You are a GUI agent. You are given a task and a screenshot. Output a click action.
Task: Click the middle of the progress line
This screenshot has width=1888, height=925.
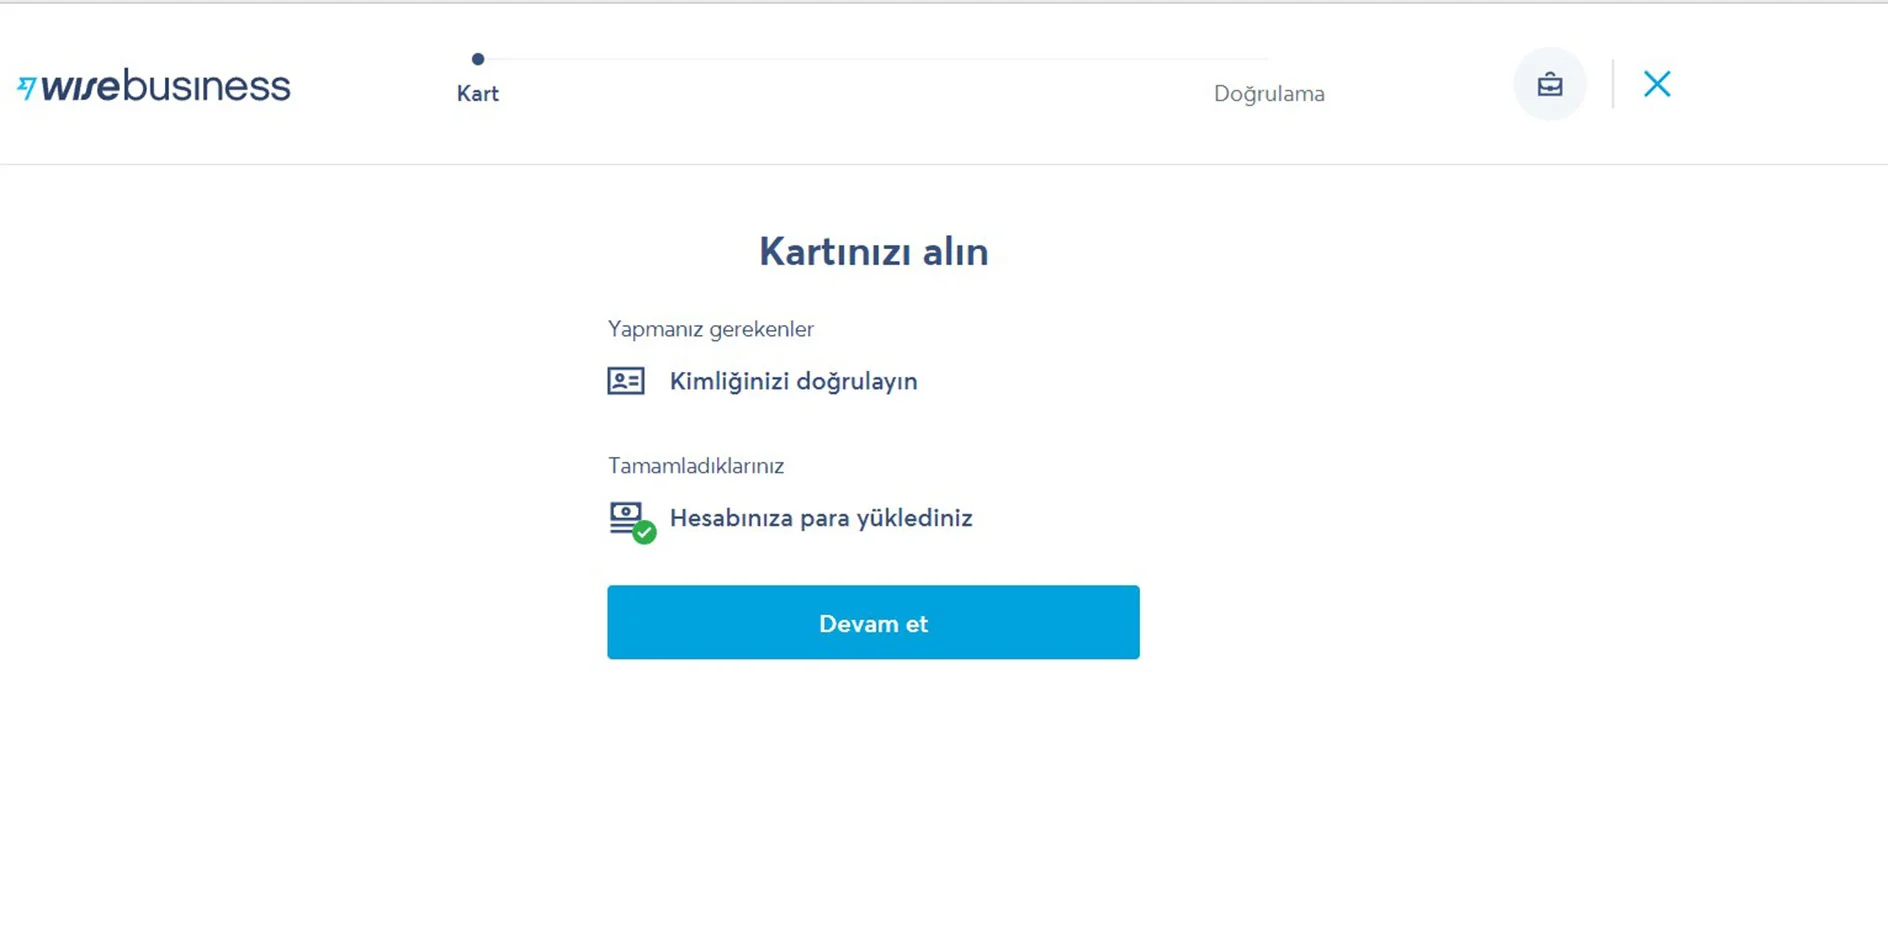coord(873,59)
